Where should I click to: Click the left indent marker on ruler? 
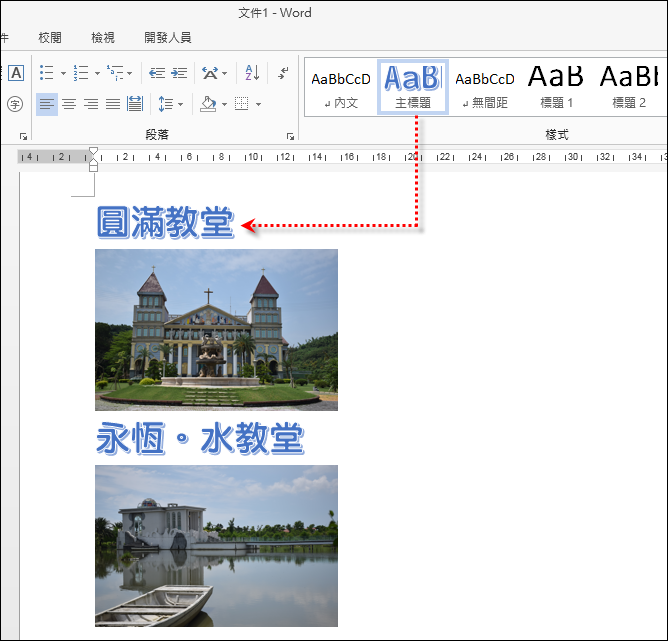(93, 167)
